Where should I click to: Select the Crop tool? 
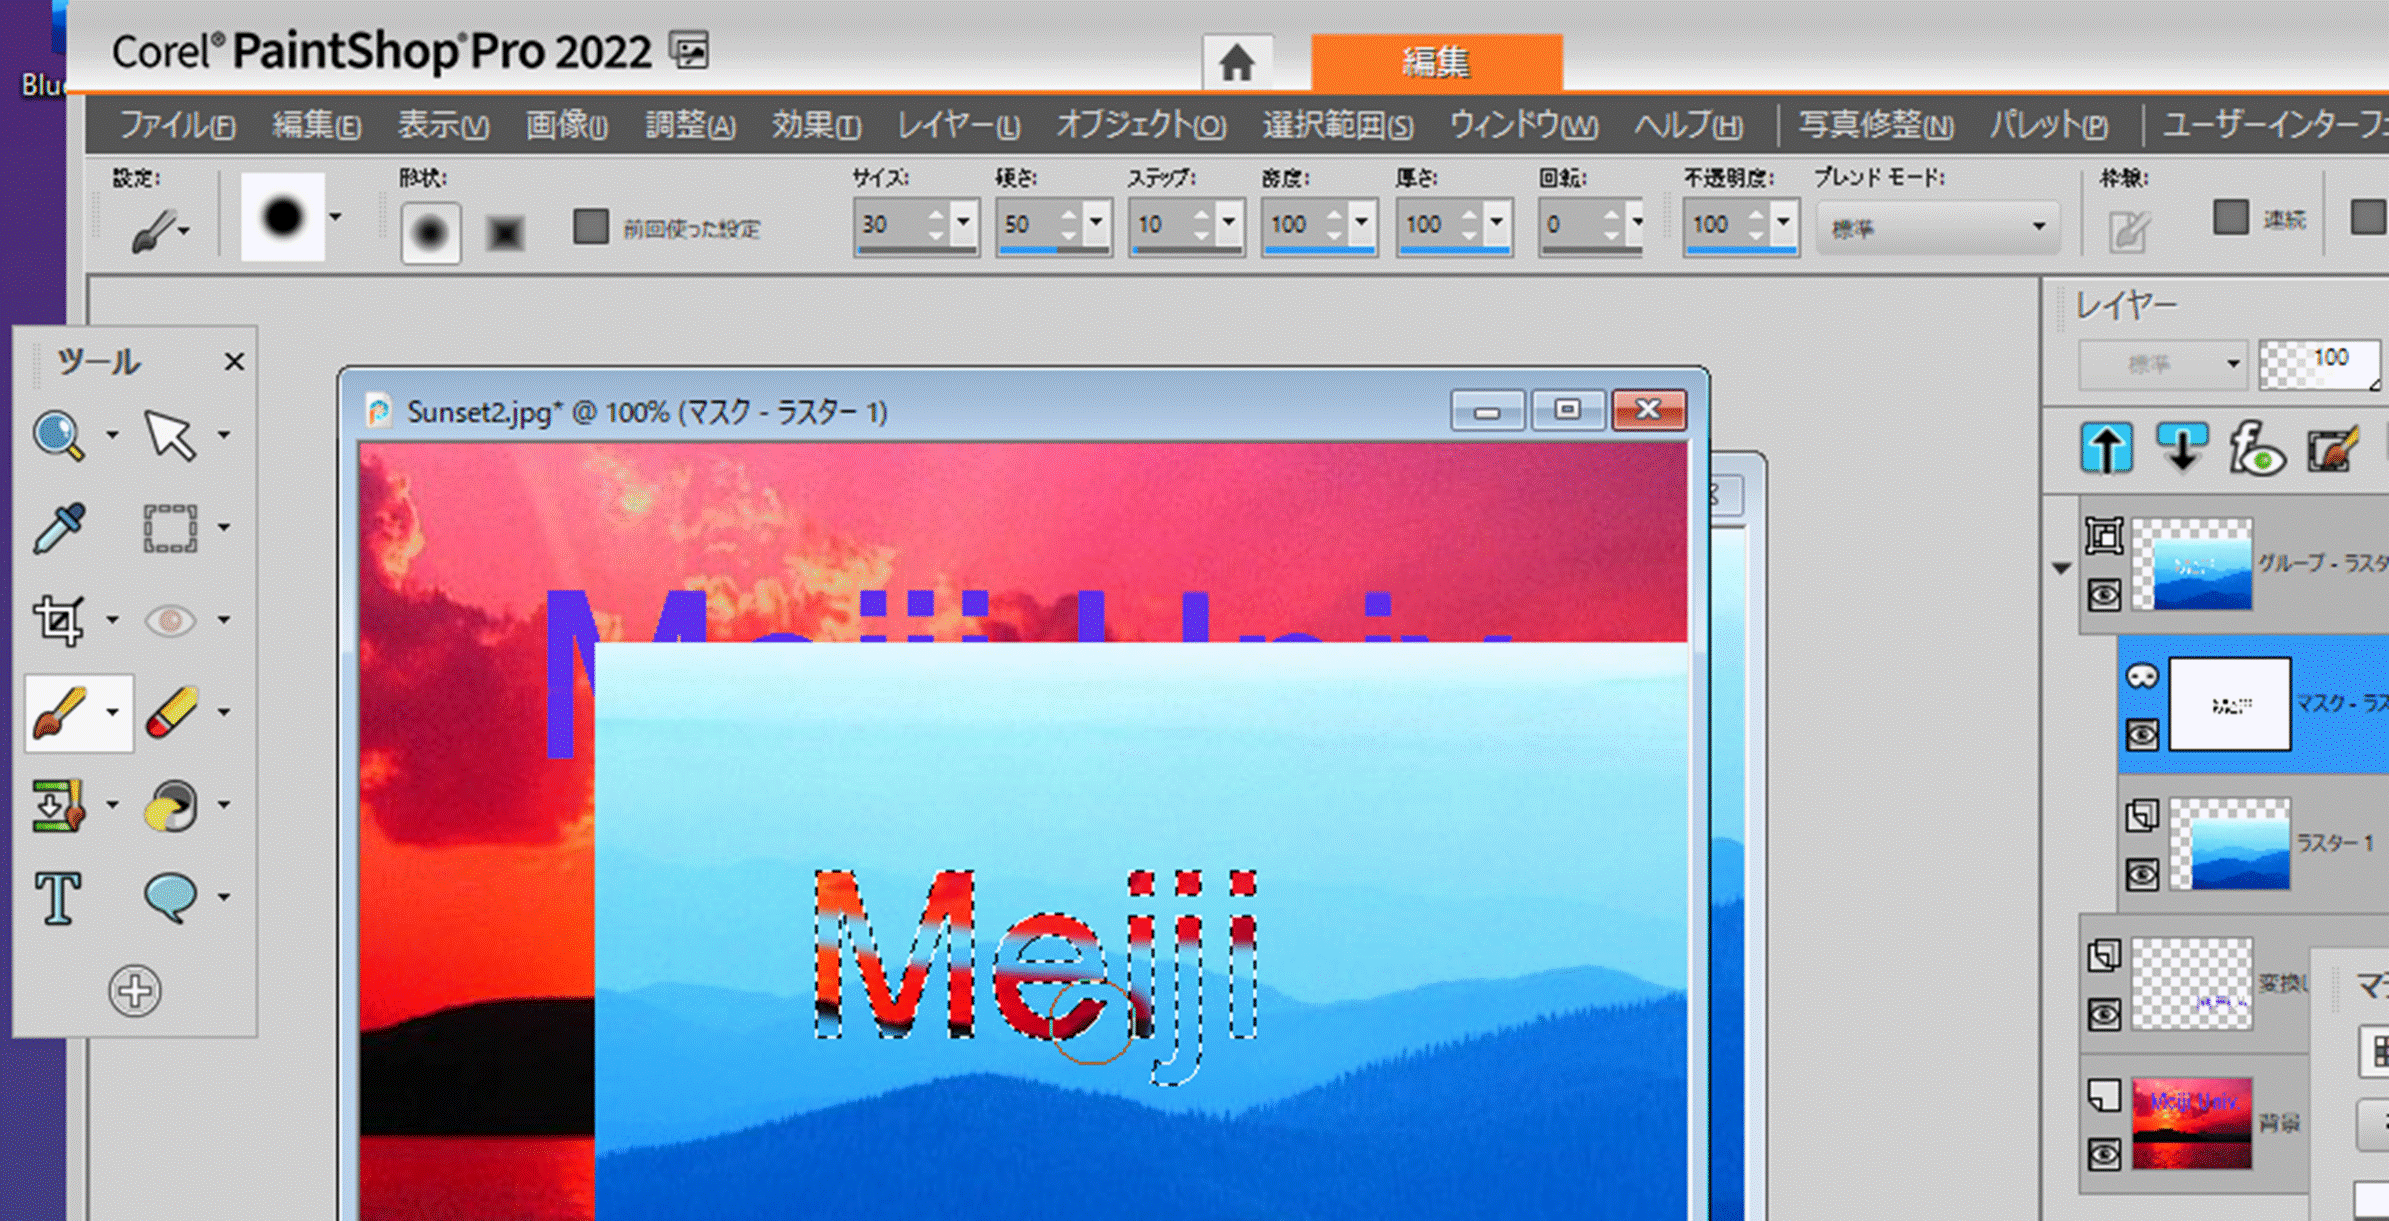[58, 620]
